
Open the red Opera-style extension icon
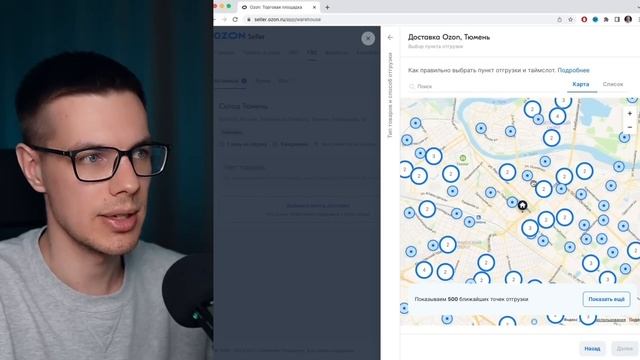[x=584, y=20]
